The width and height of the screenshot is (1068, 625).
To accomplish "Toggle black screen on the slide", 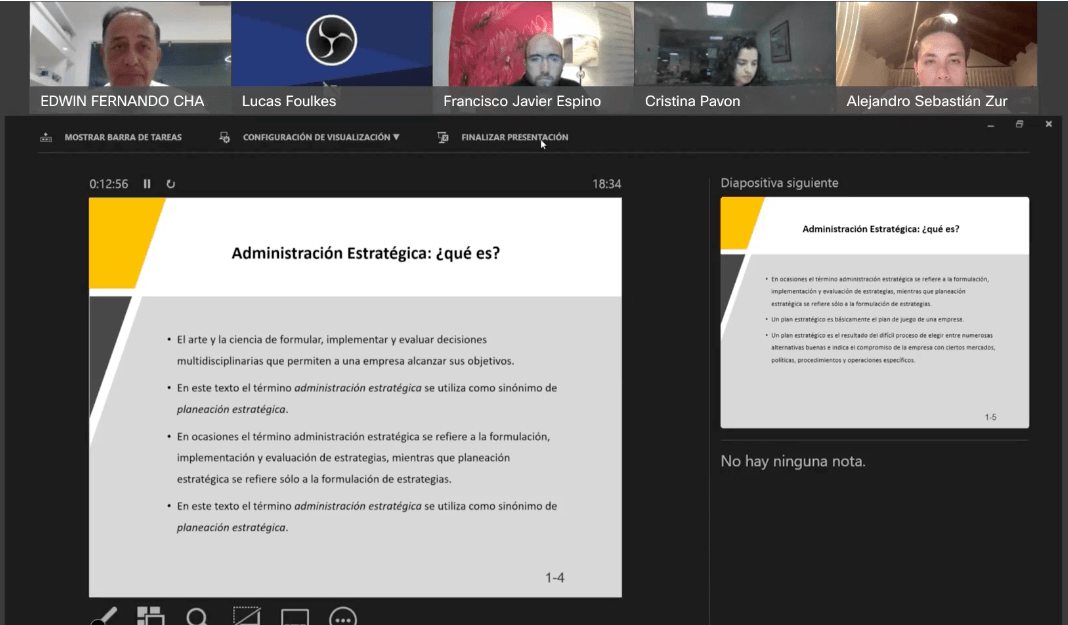I will pyautogui.click(x=246, y=617).
